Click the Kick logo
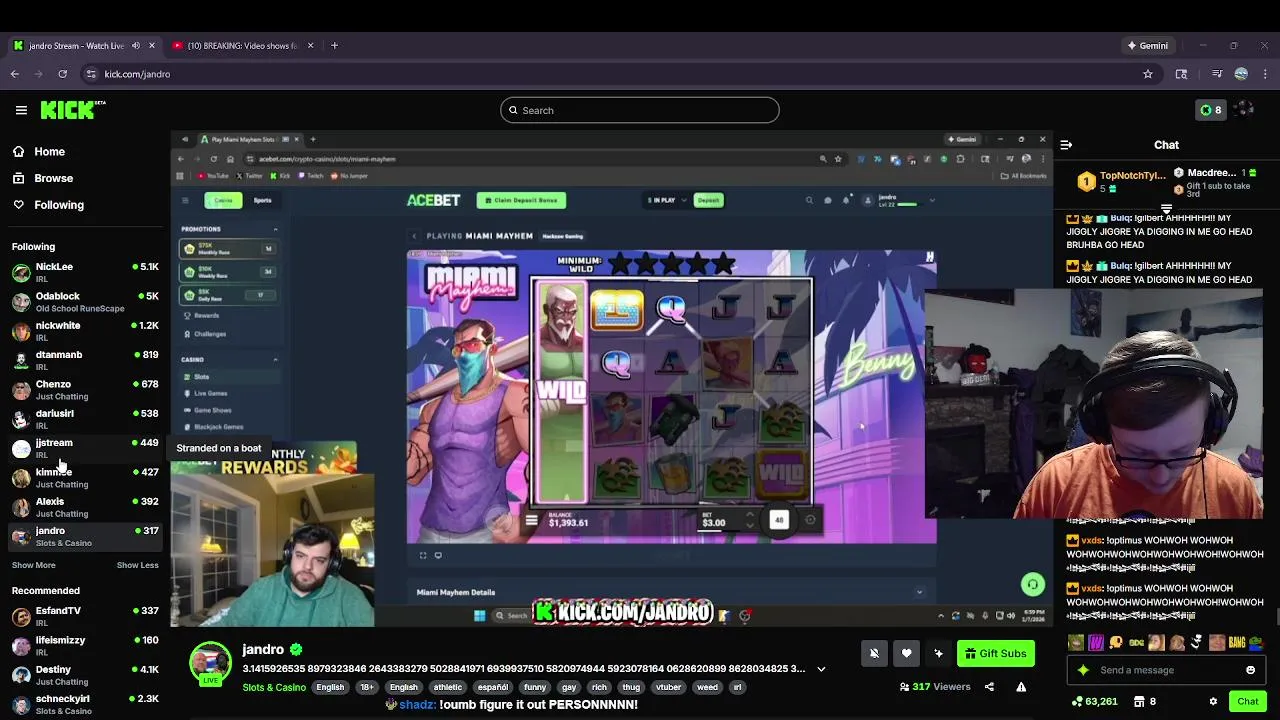1280x720 pixels. (72, 110)
